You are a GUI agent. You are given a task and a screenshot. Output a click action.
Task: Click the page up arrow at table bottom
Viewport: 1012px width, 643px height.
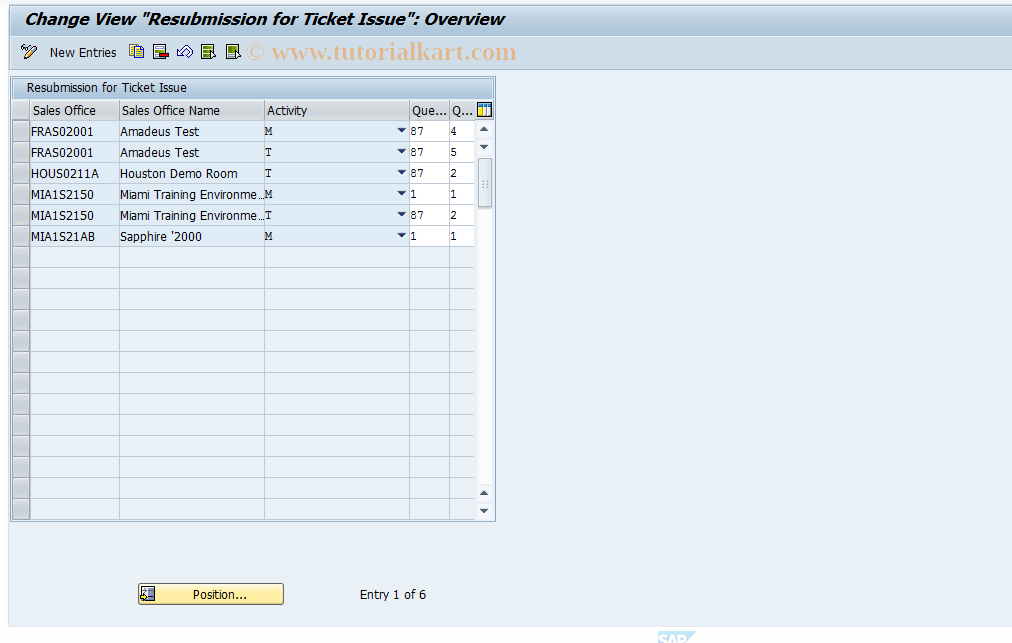click(484, 493)
